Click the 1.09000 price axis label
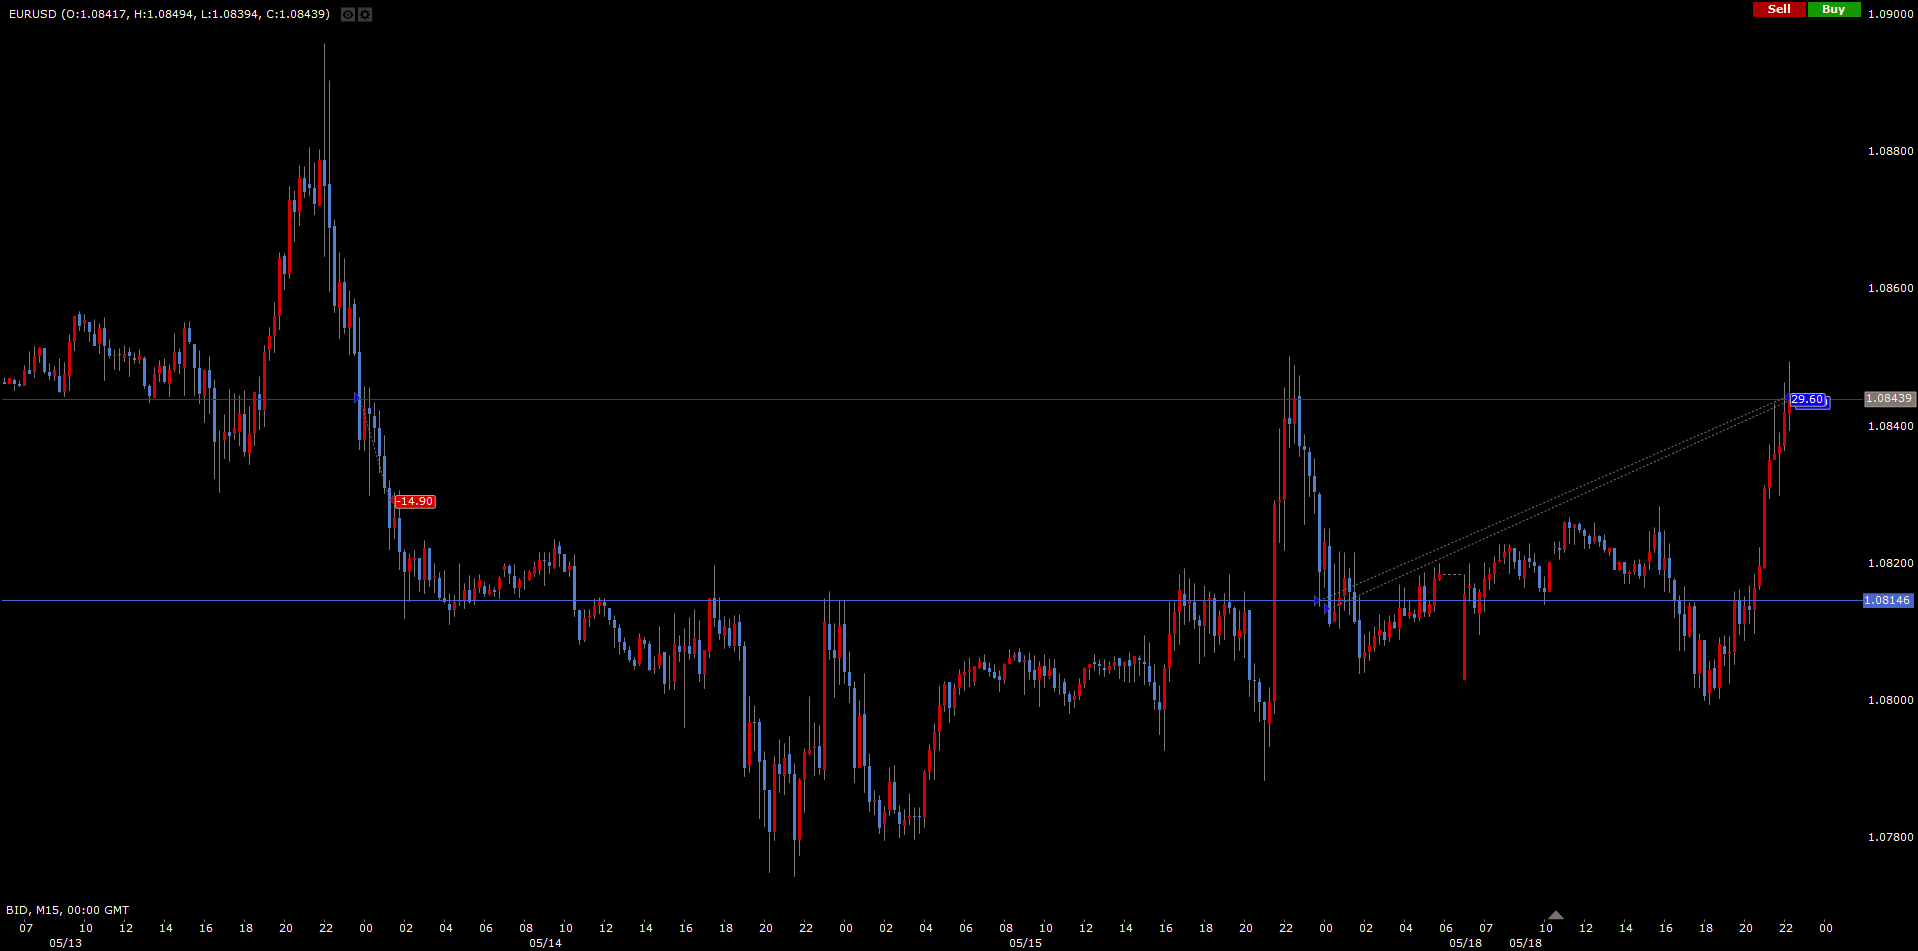This screenshot has height=951, width=1918. 1890,15
